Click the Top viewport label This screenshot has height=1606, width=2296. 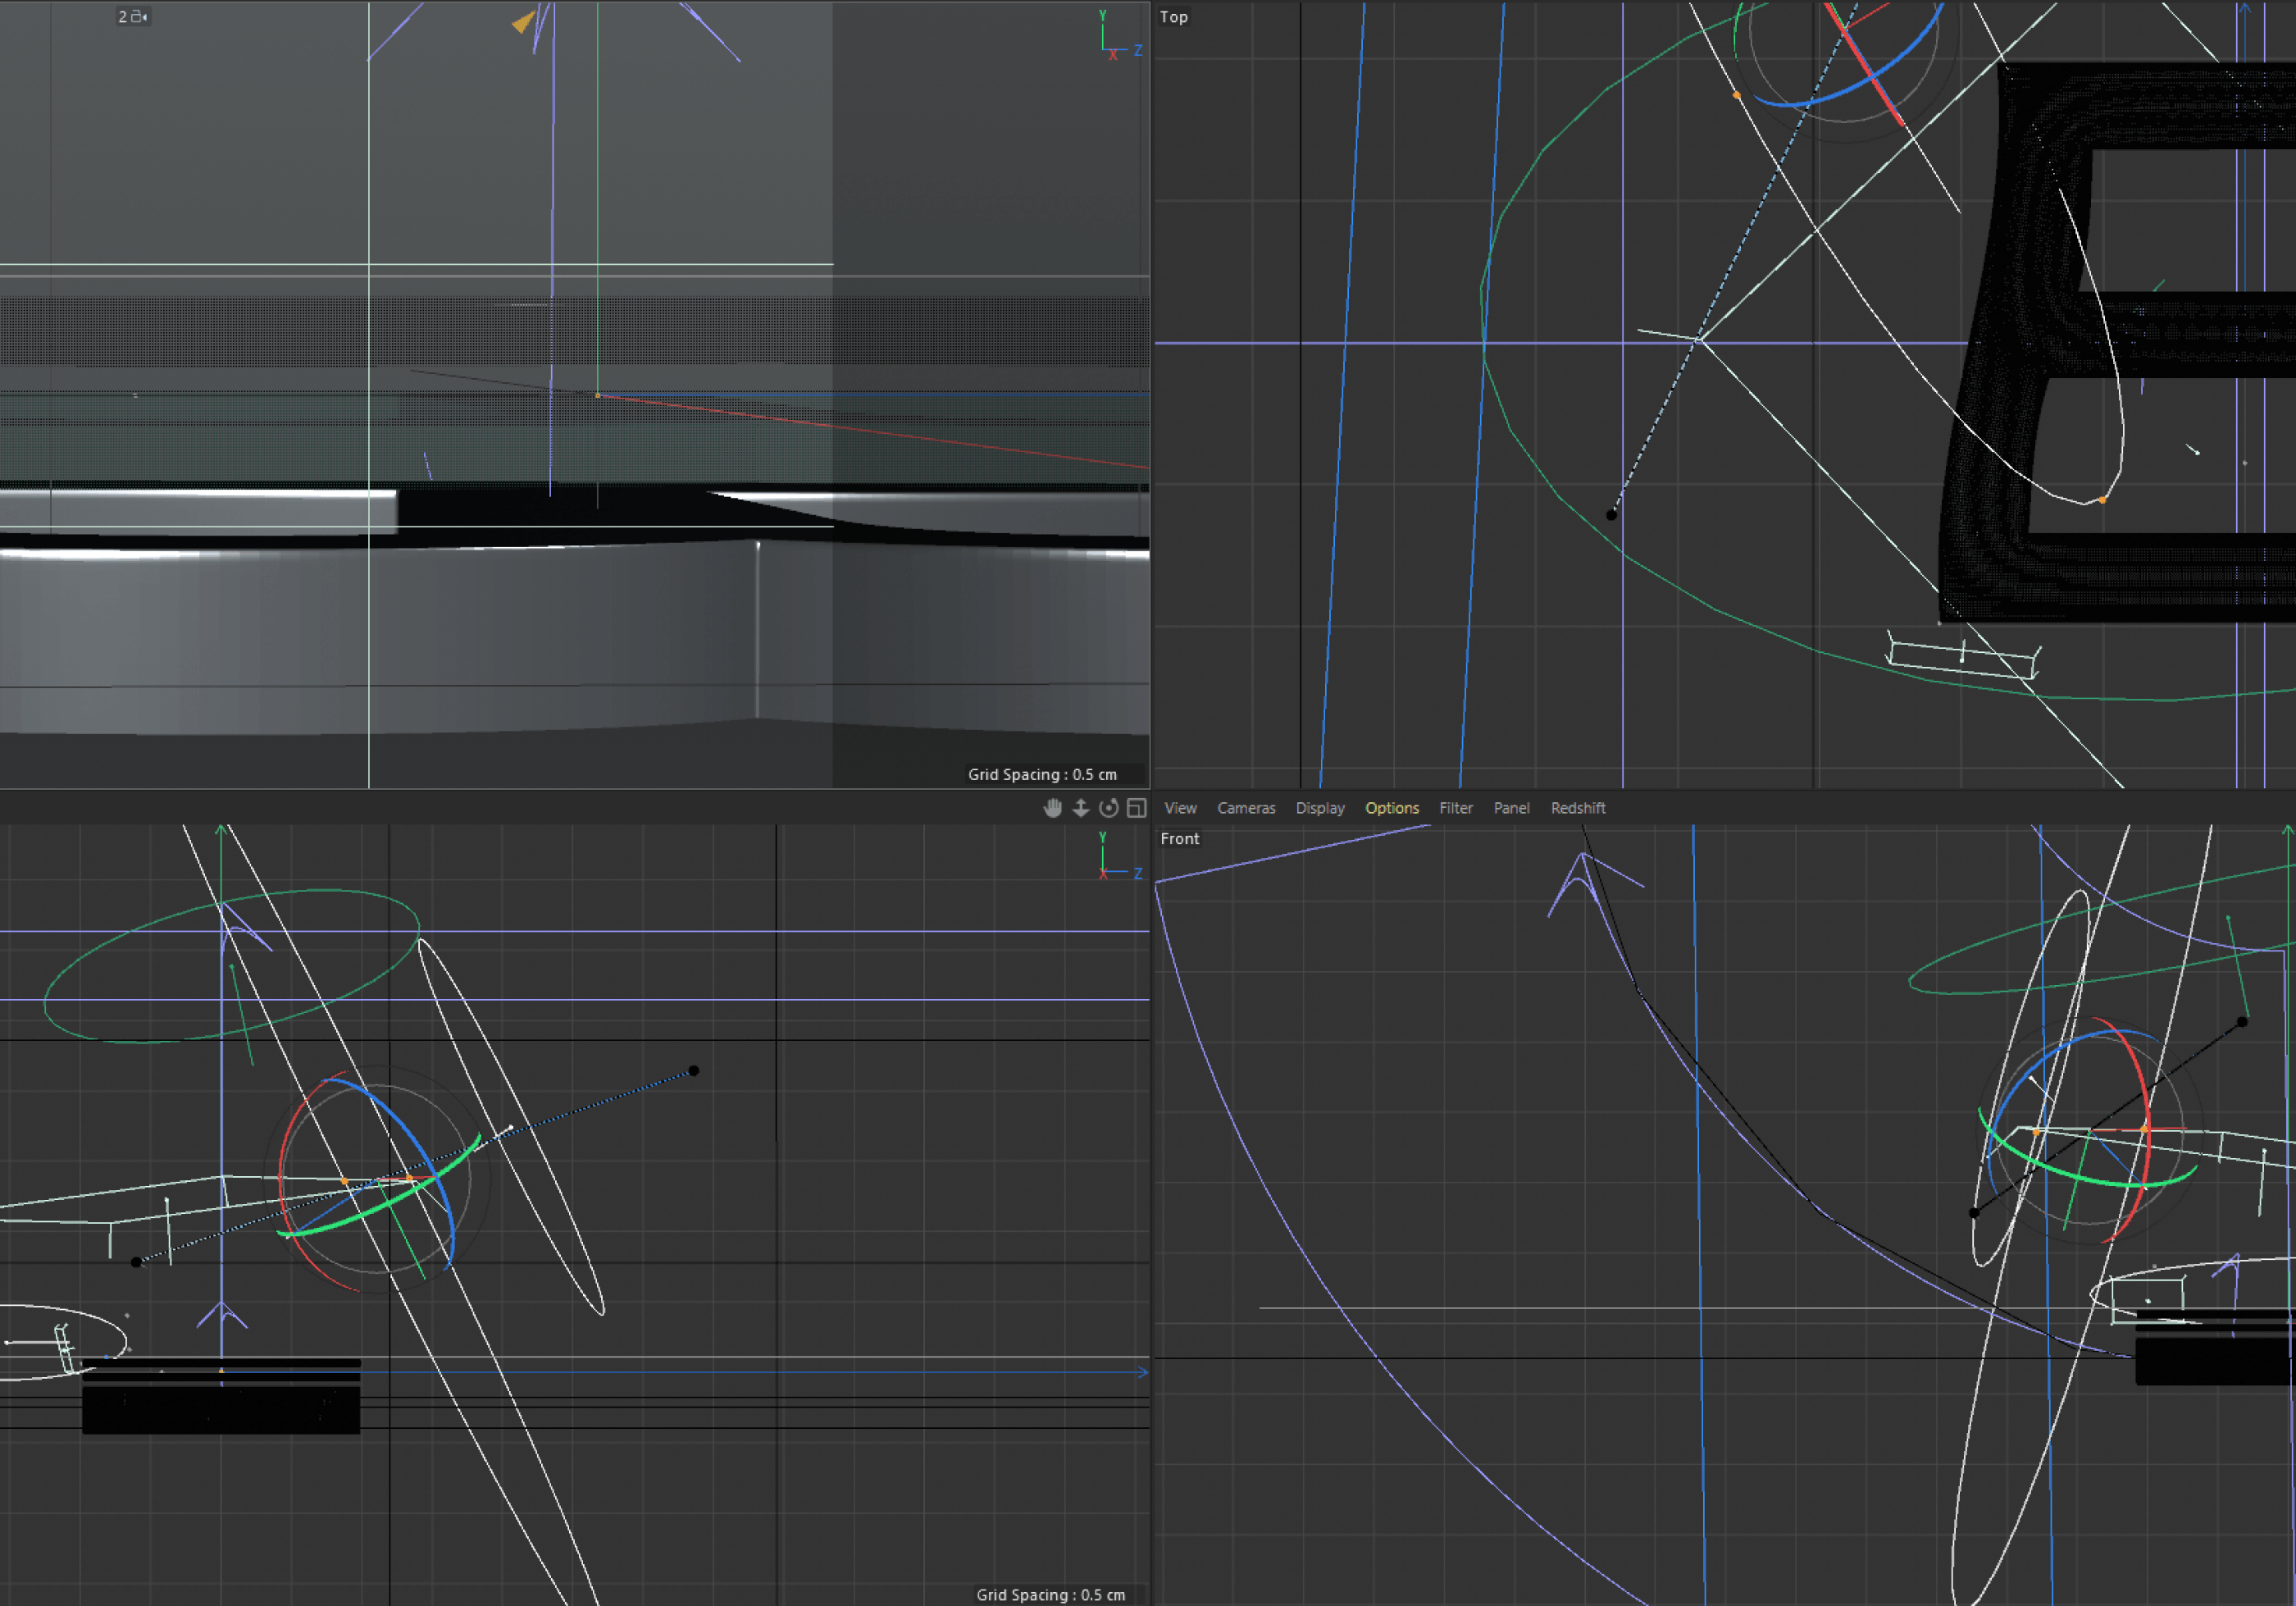click(x=1173, y=17)
